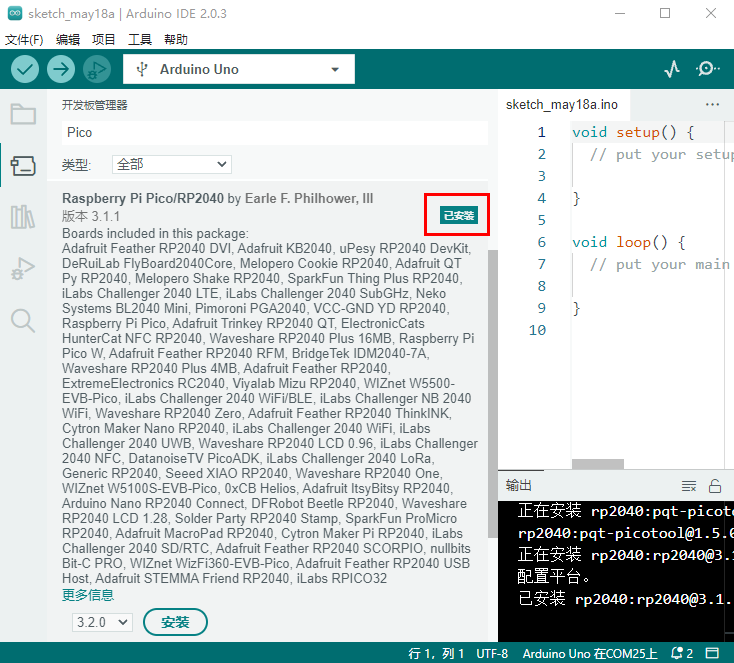Open the Library Manager sidebar icon
Screen dimensions: 734x663
23,217
